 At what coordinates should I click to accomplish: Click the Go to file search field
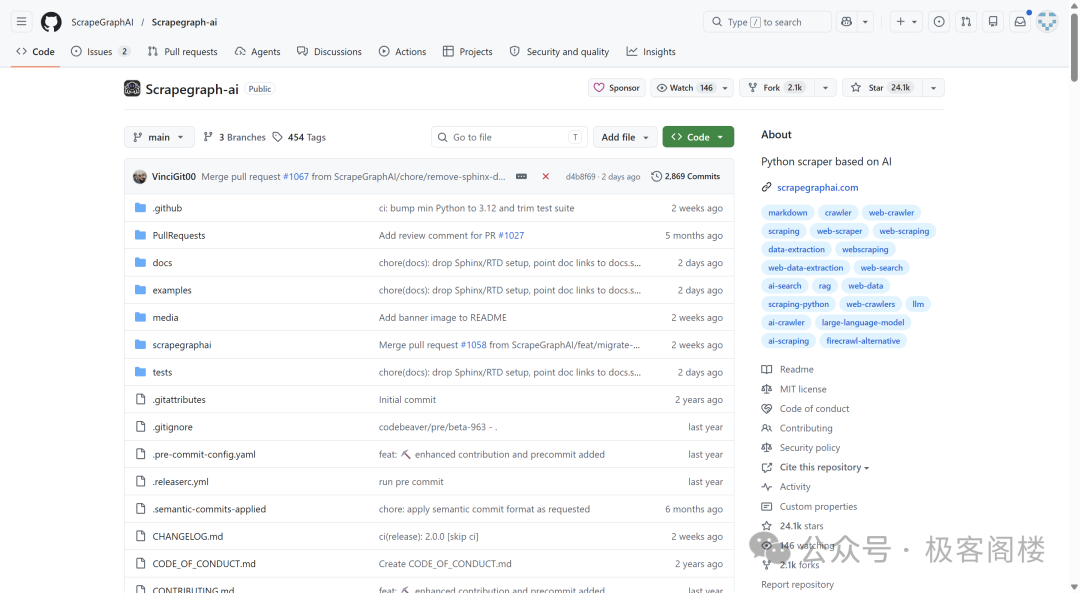point(509,137)
